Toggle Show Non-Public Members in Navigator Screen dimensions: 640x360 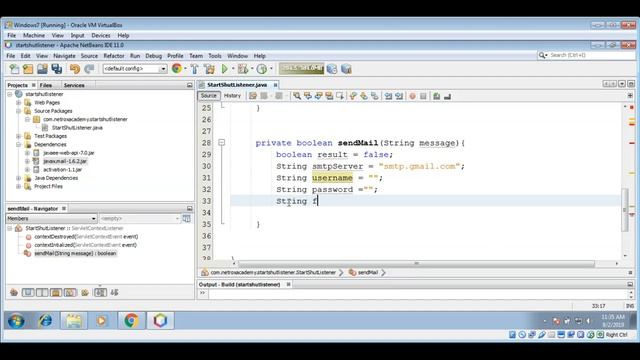(x=56, y=292)
